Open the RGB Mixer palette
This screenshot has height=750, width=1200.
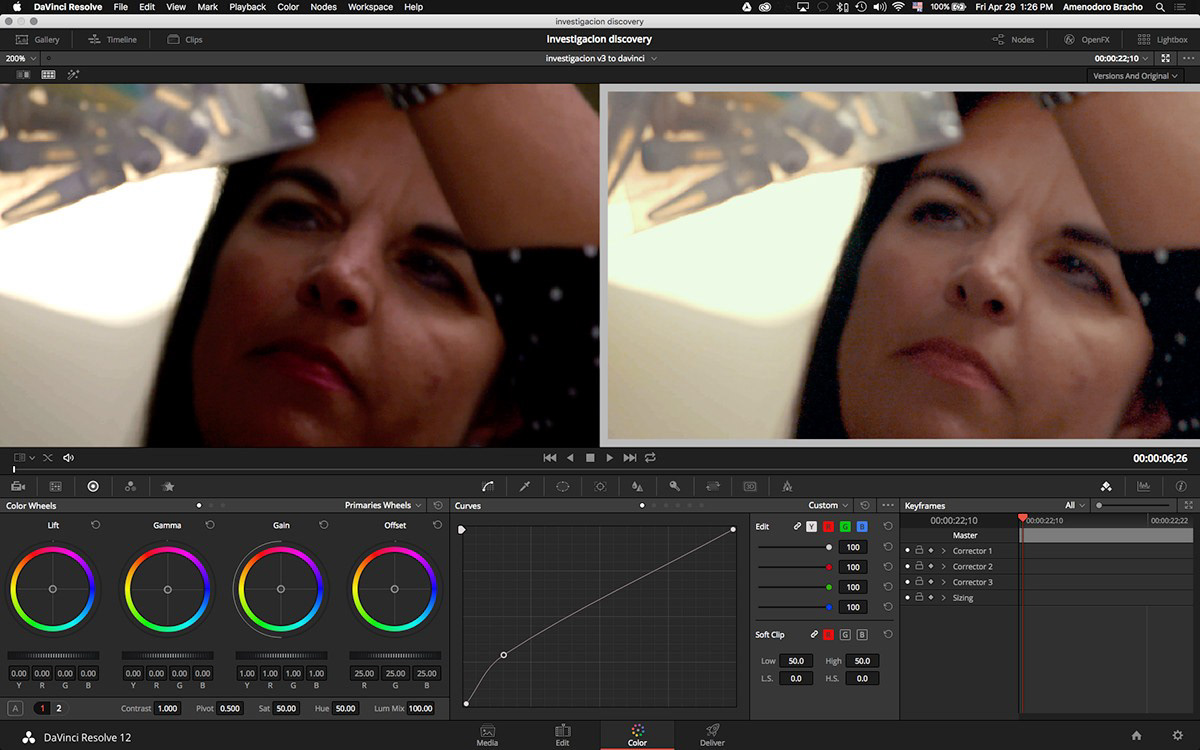(130, 486)
